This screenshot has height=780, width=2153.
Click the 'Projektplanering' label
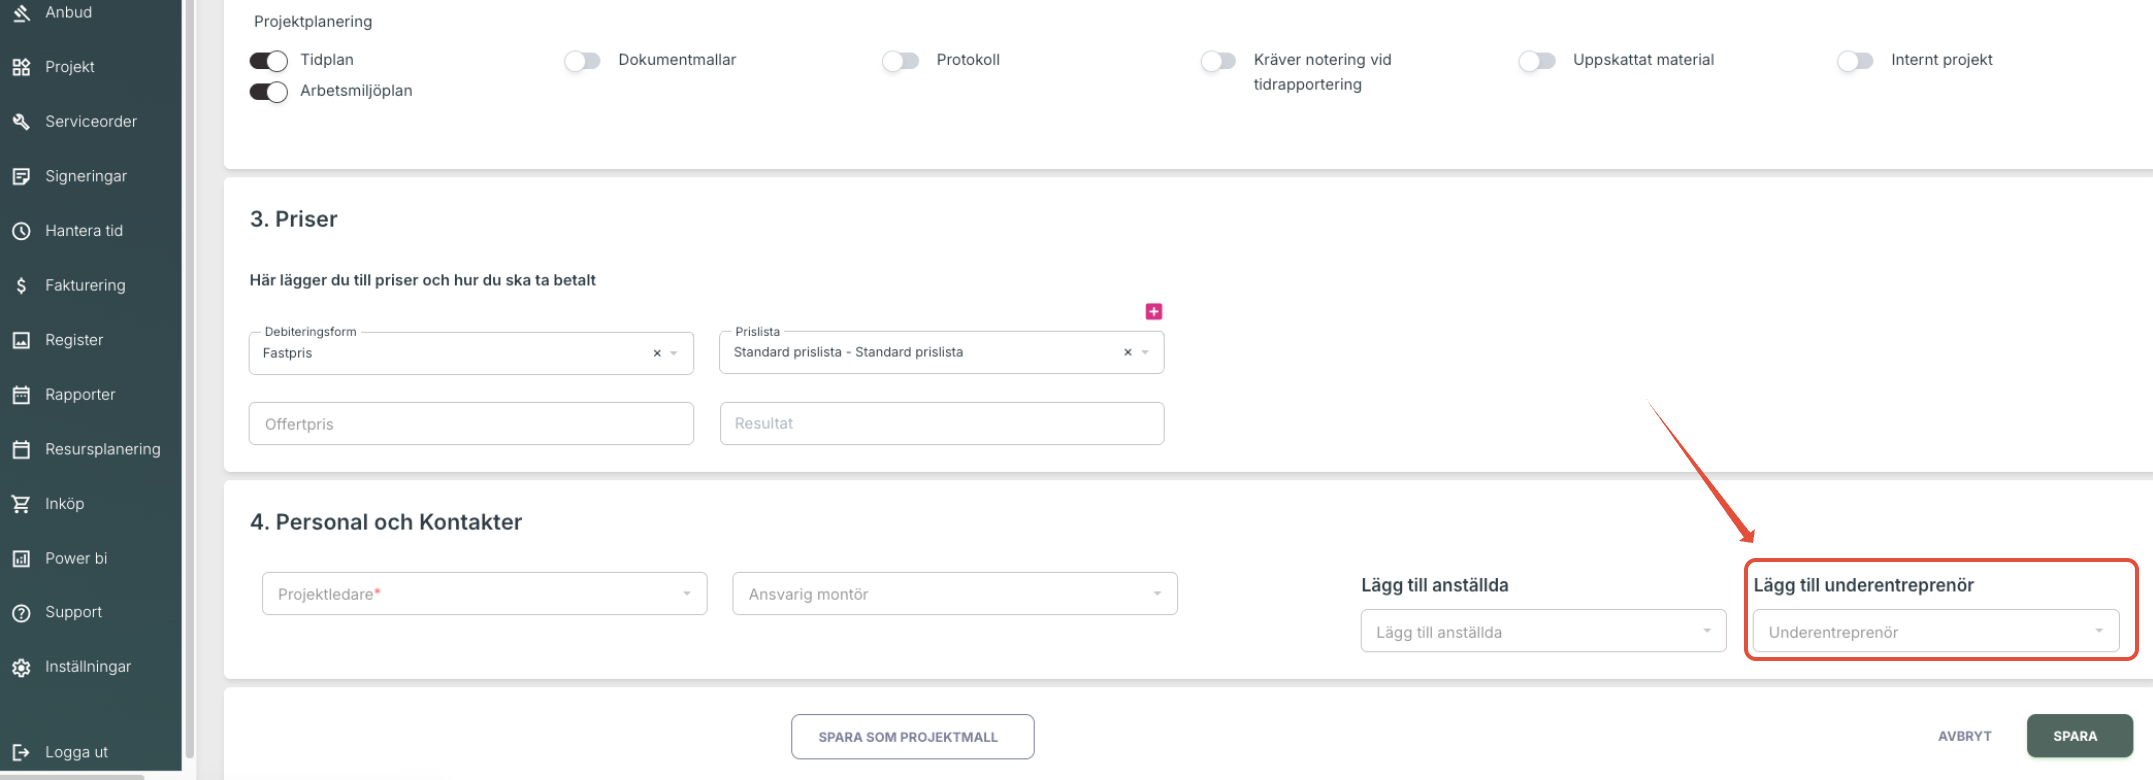[x=313, y=21]
